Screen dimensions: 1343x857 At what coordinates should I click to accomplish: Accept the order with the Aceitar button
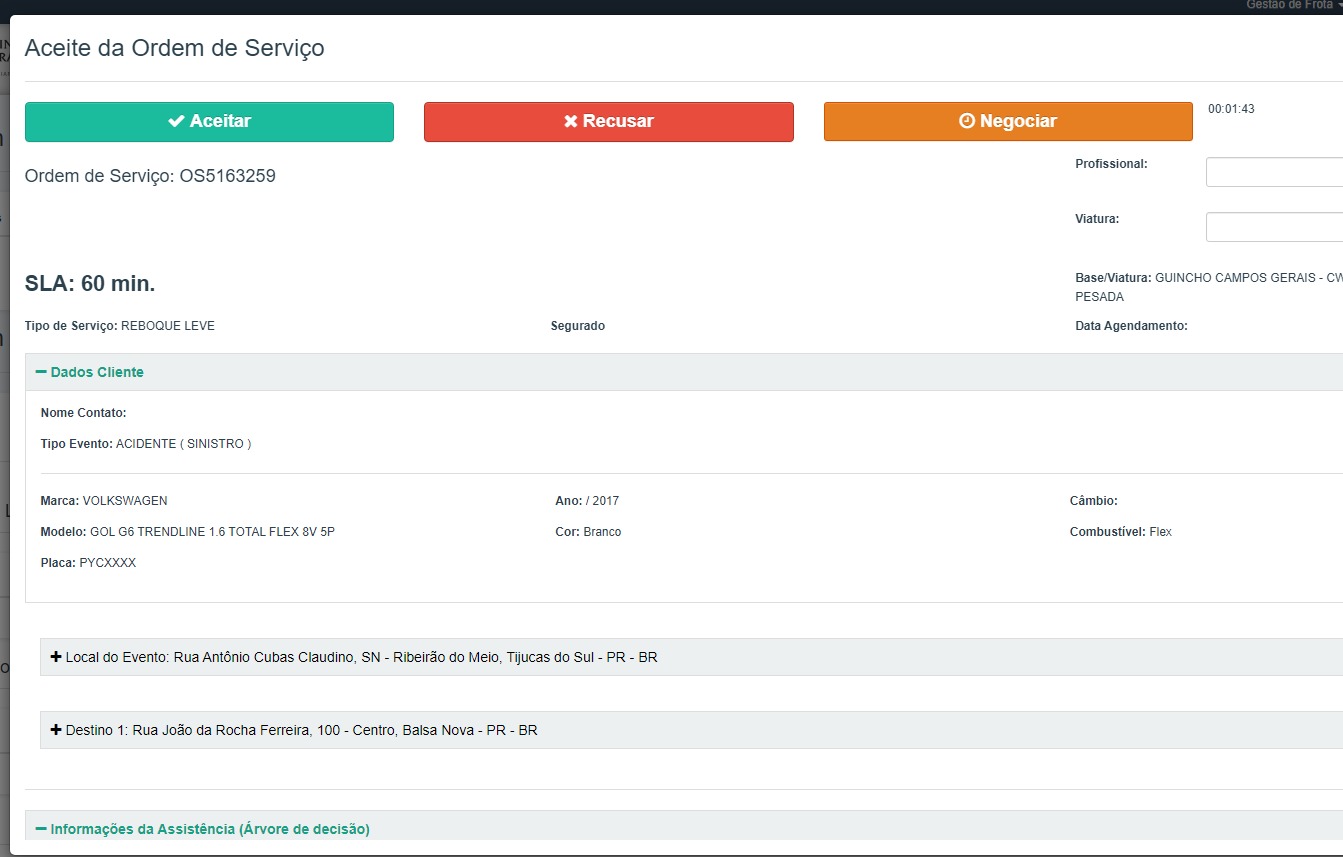click(x=209, y=121)
